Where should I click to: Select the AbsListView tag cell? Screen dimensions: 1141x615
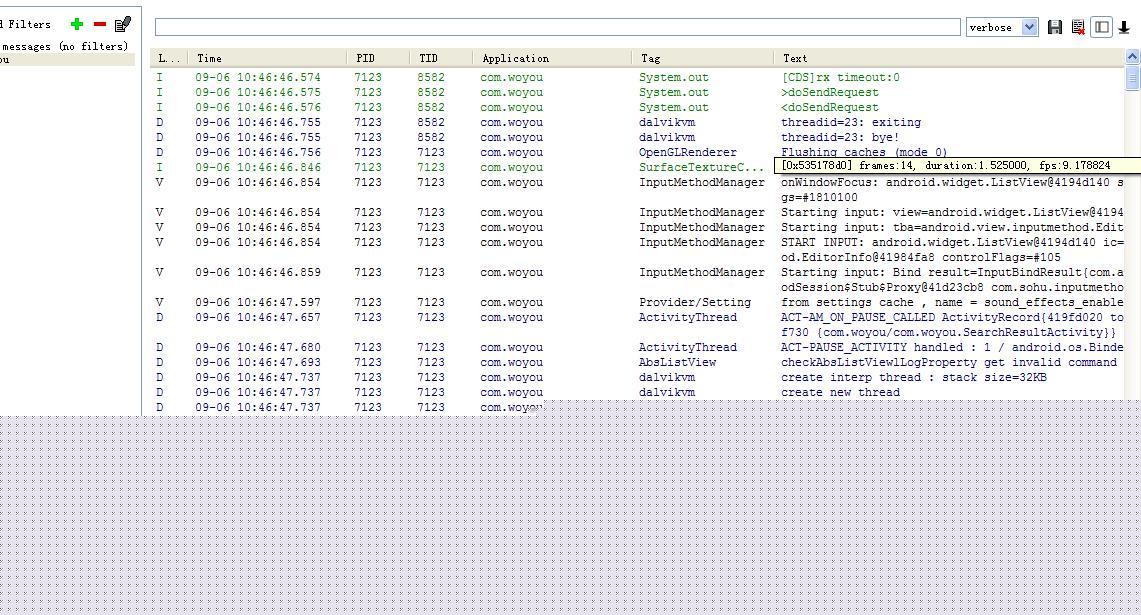677,362
